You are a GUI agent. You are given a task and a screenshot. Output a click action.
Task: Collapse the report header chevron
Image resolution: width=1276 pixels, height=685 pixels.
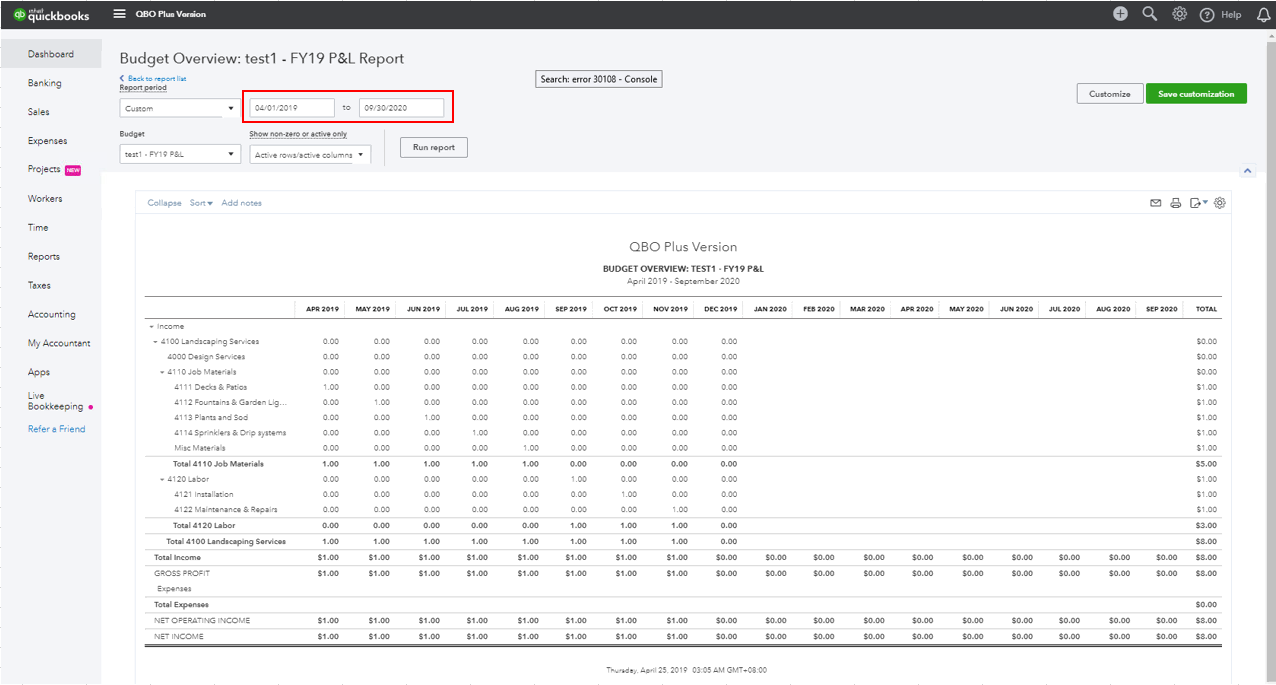[x=1247, y=171]
